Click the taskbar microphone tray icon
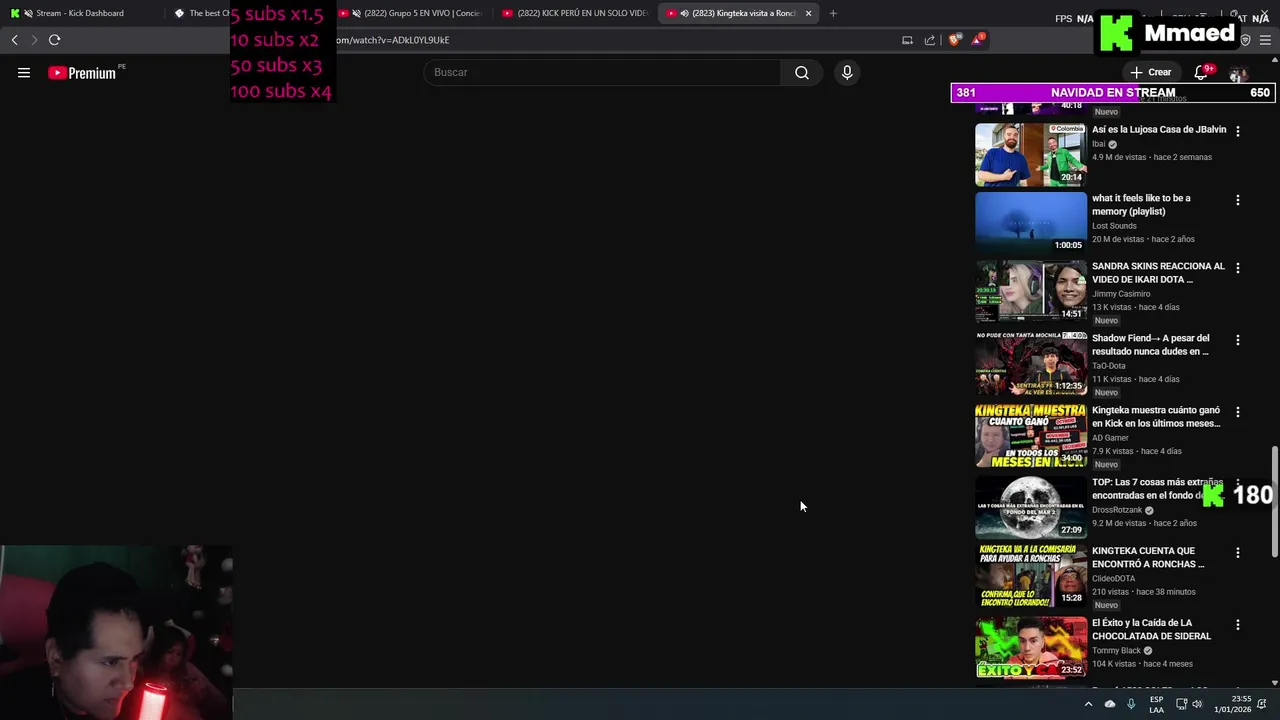The width and height of the screenshot is (1280, 720). click(1131, 704)
